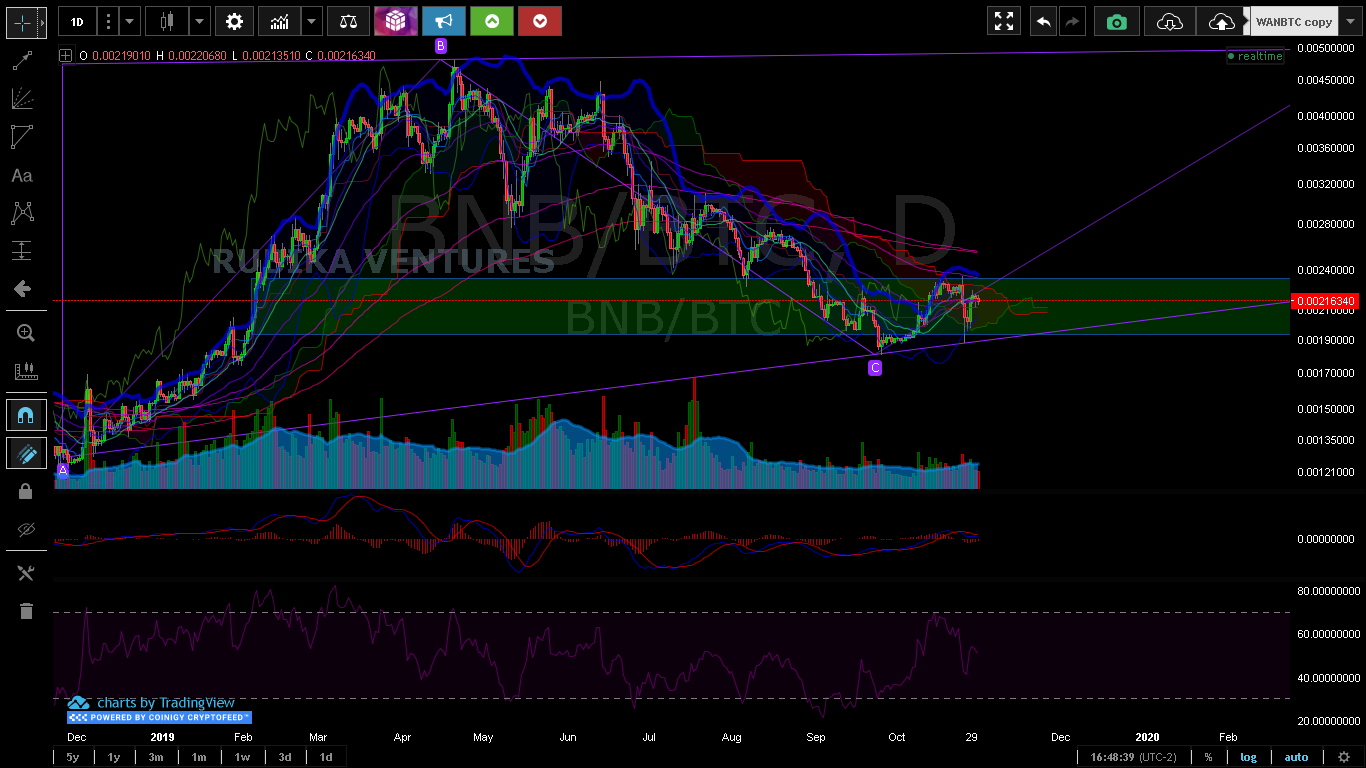
Task: Select the trend line drawing tool
Action: tap(21, 62)
